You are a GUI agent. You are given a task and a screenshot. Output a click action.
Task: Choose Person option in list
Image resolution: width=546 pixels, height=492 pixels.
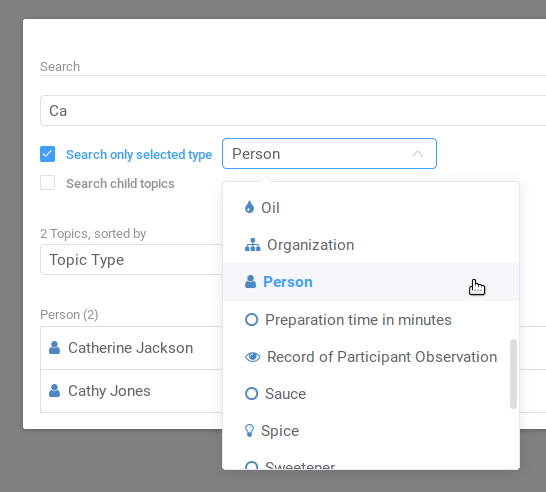371,282
